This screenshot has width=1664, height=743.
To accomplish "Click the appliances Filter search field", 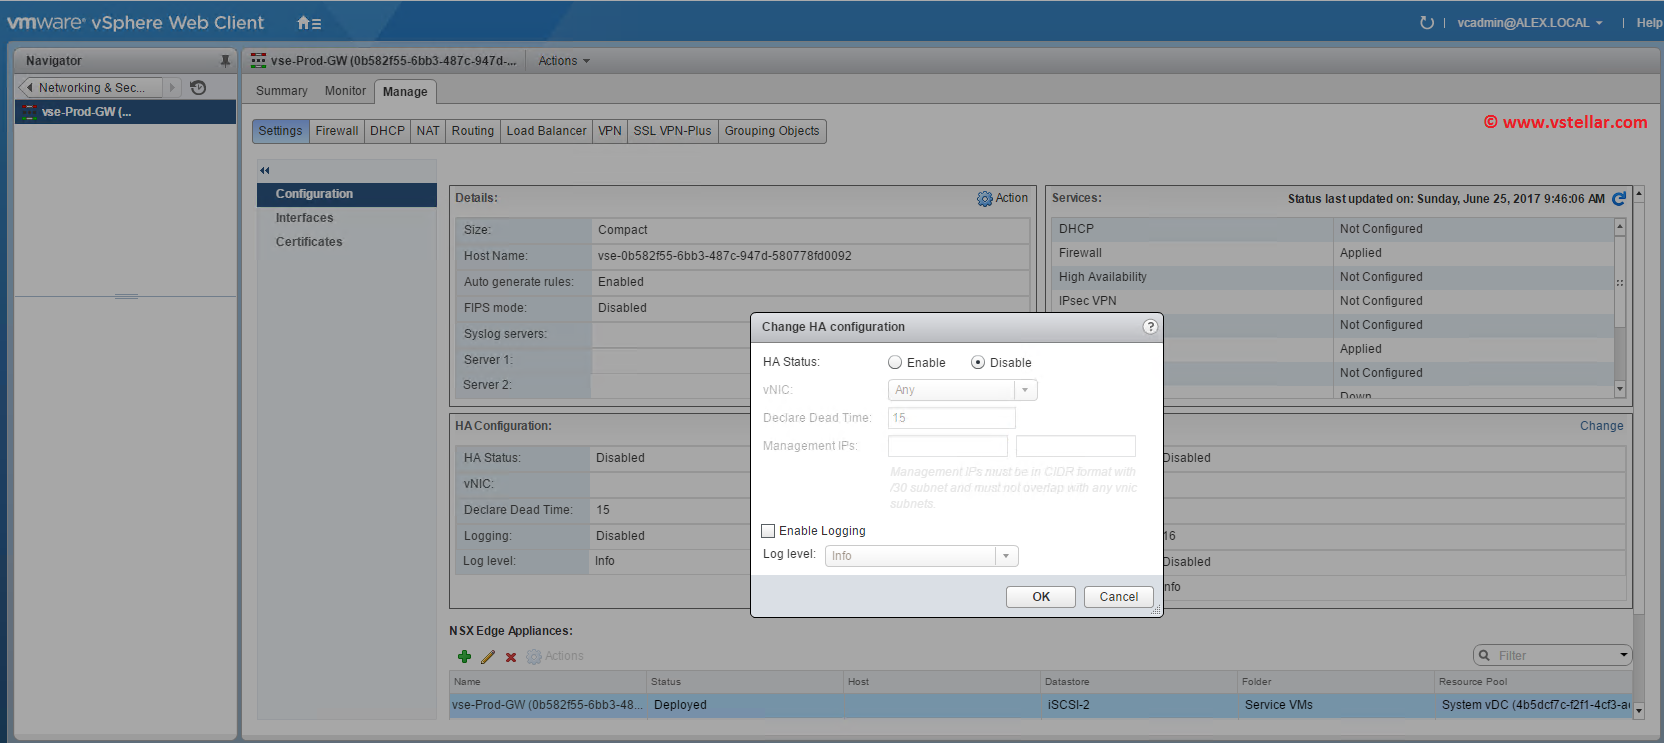I will point(1552,656).
